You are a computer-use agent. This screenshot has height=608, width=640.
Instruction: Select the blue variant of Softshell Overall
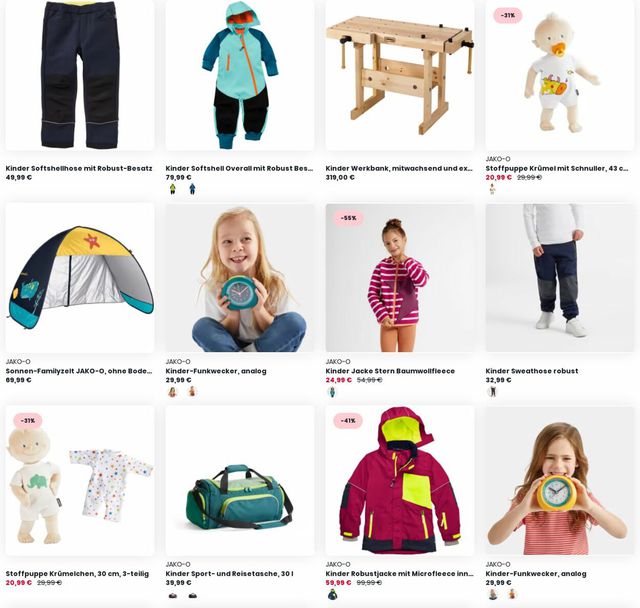pos(192,189)
